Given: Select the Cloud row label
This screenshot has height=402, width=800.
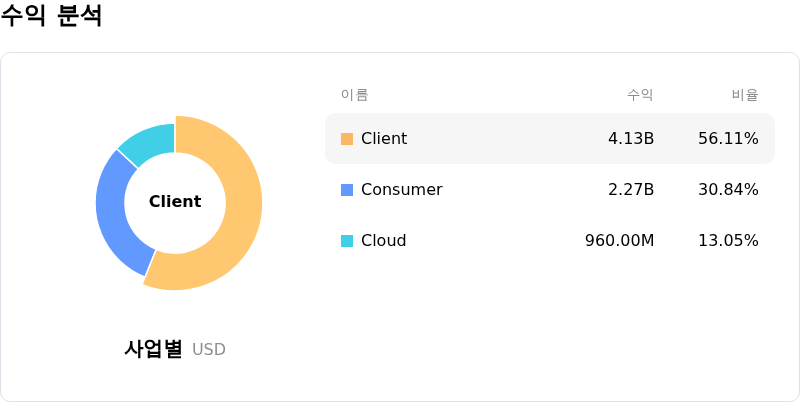Looking at the screenshot, I should tap(384, 241).
